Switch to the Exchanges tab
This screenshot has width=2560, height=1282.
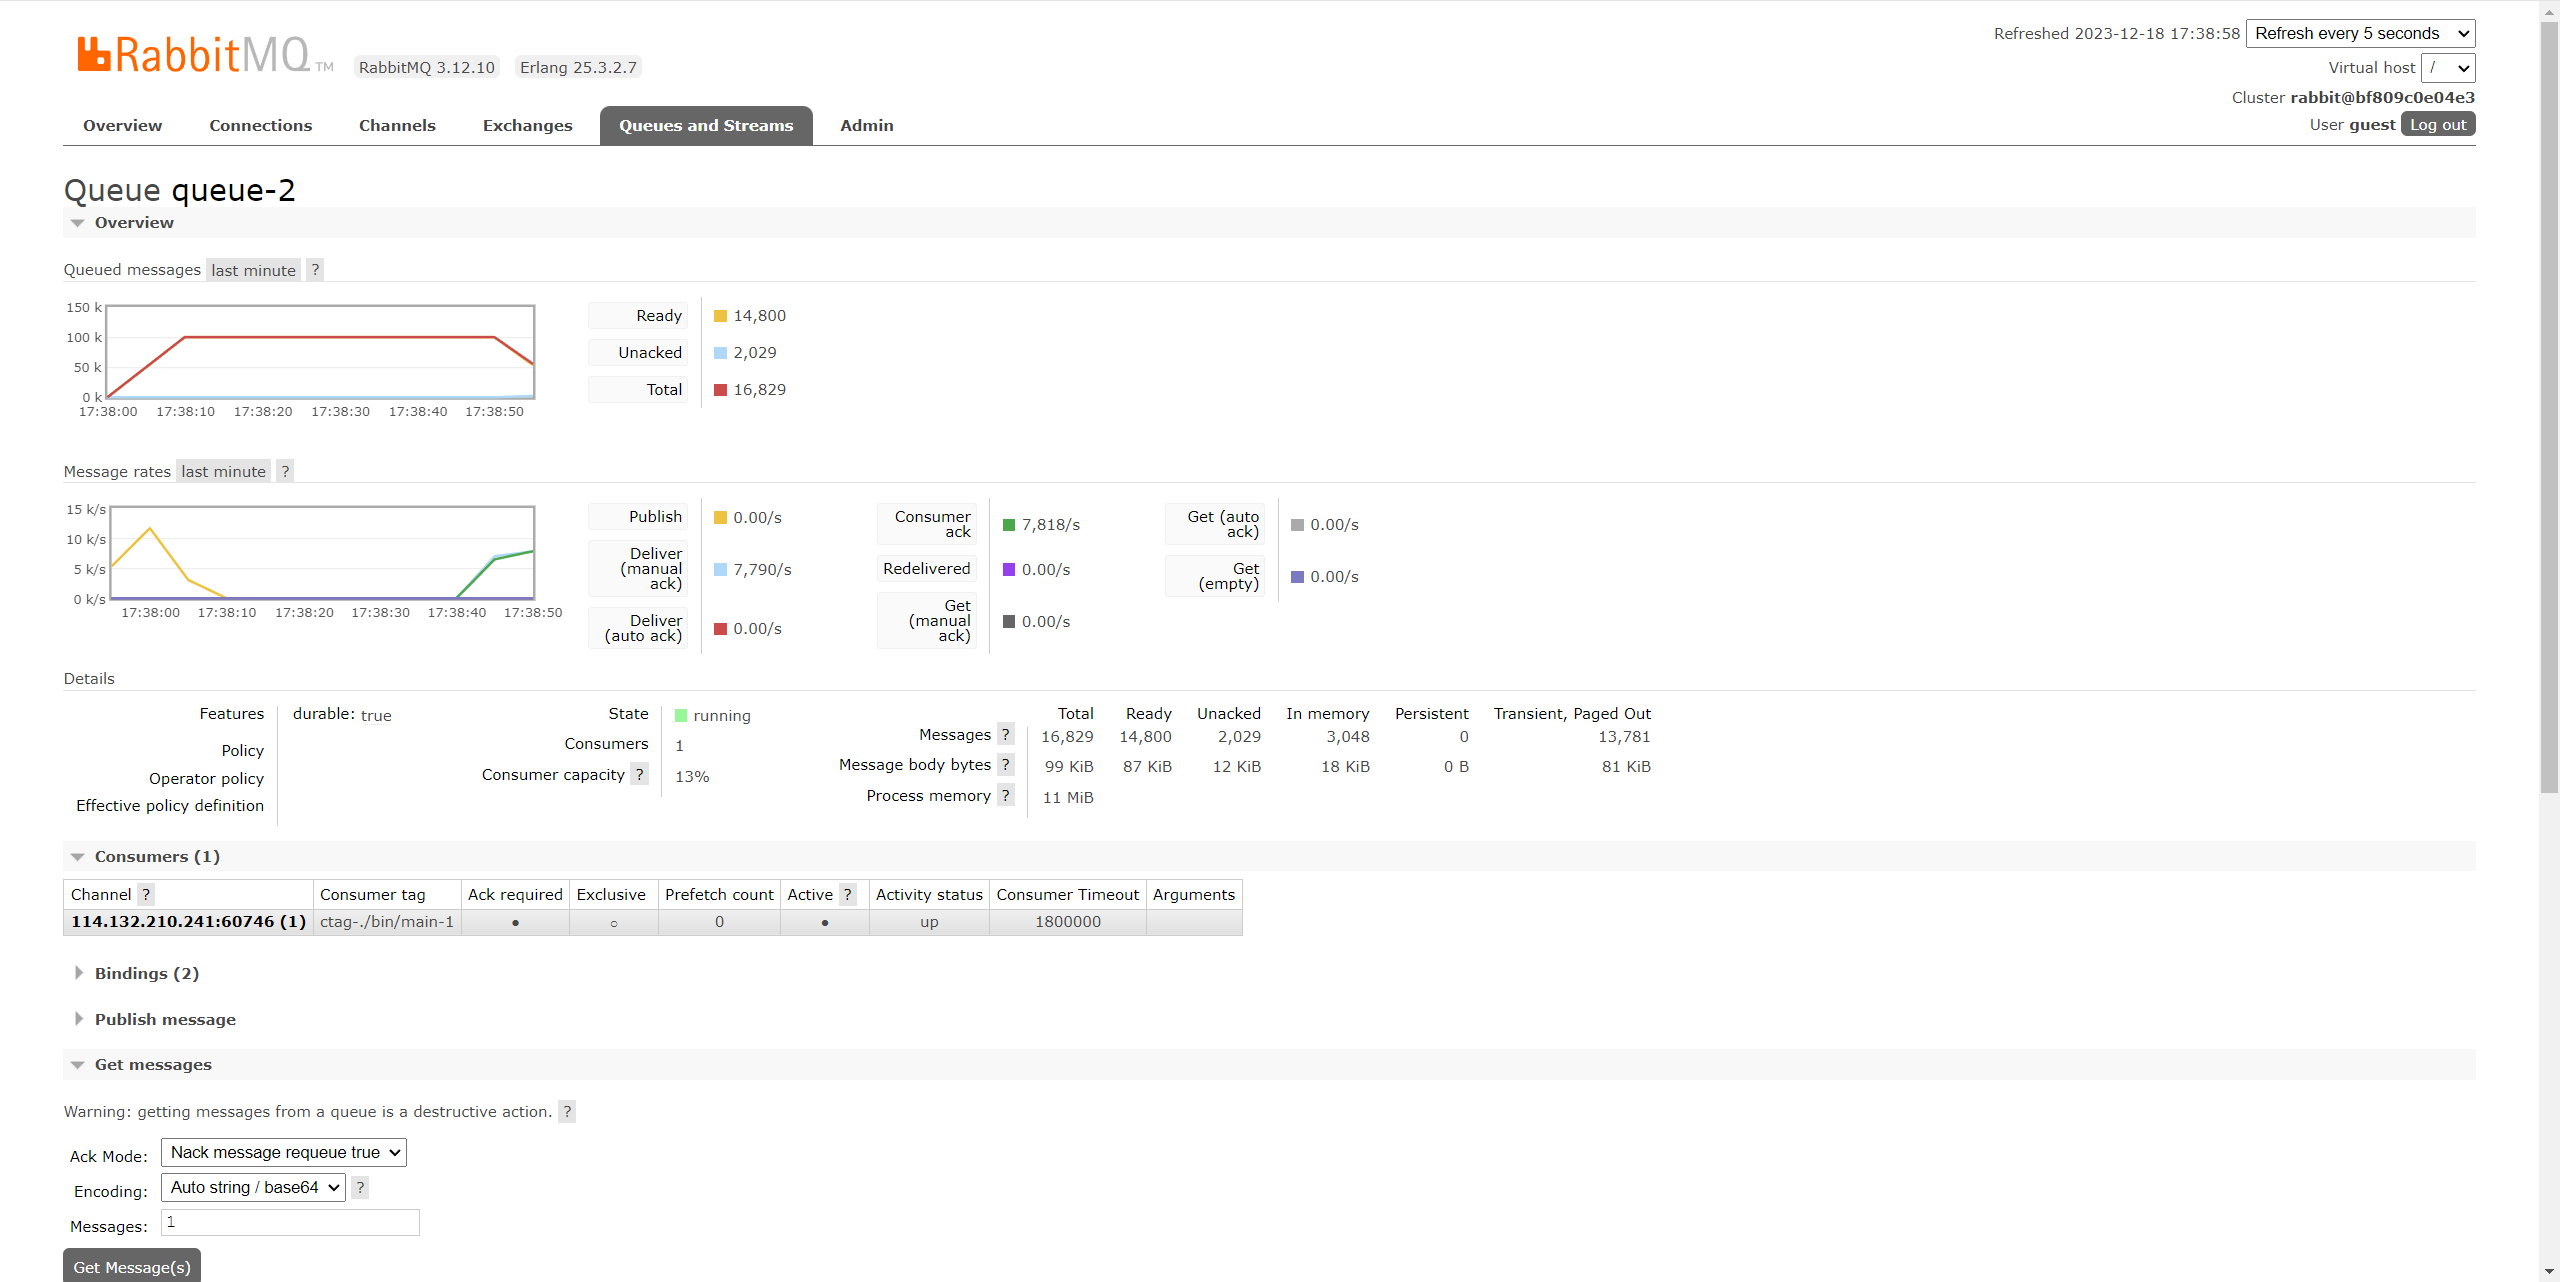(x=527, y=125)
